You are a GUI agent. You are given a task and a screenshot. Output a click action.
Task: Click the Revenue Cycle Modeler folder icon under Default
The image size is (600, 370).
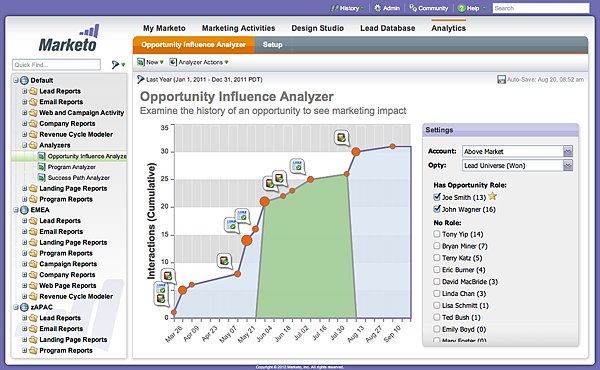[33, 135]
